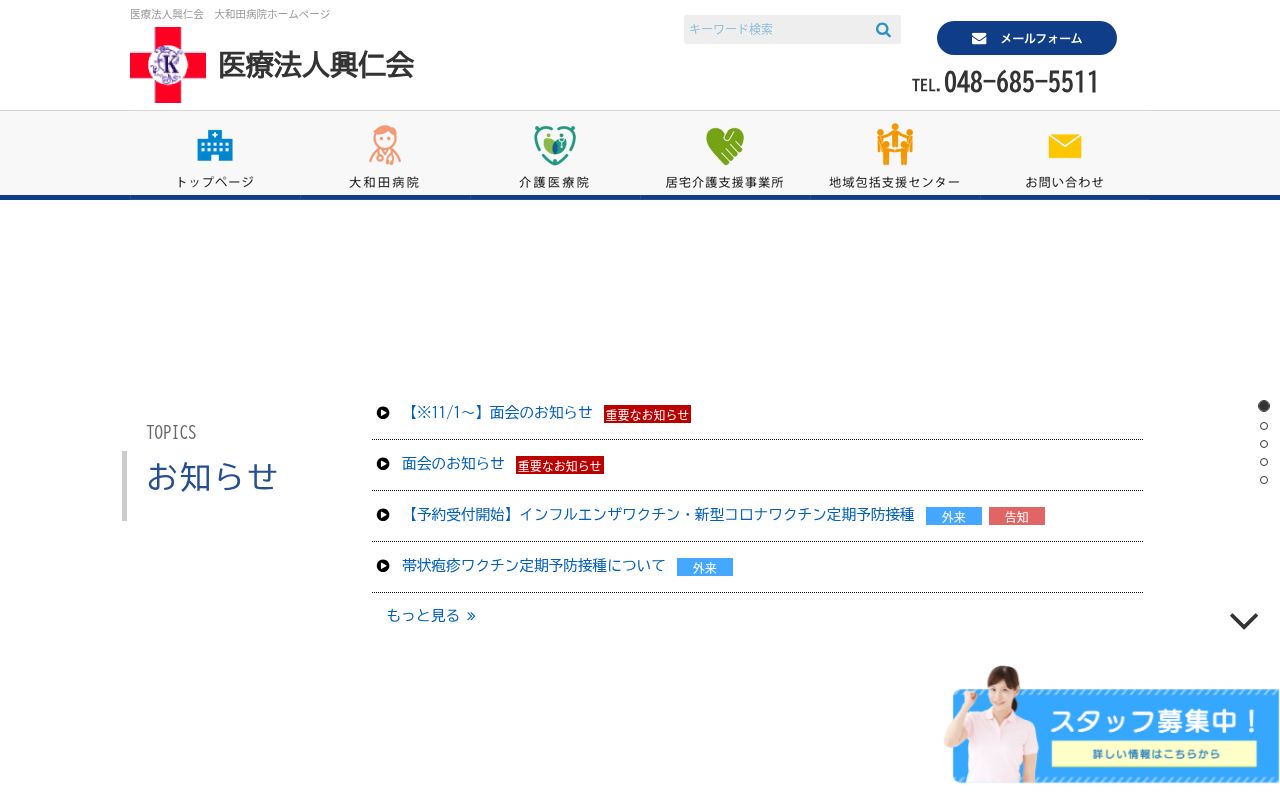
Task: Open 帯状疱疹ワクチン定期予防接種について link
Action: [x=533, y=565]
